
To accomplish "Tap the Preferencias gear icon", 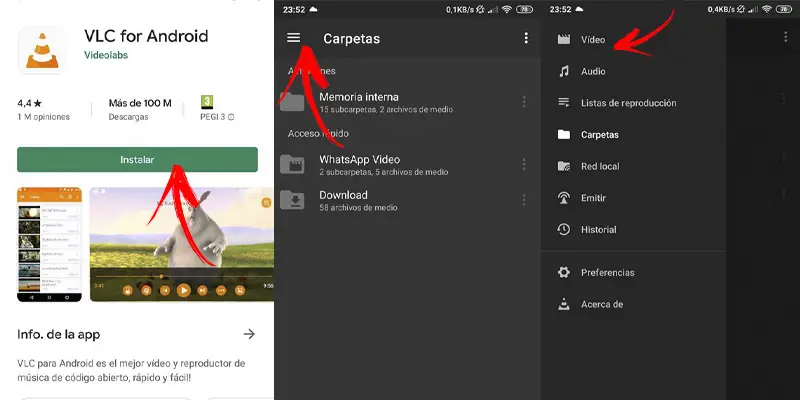I will 564,272.
